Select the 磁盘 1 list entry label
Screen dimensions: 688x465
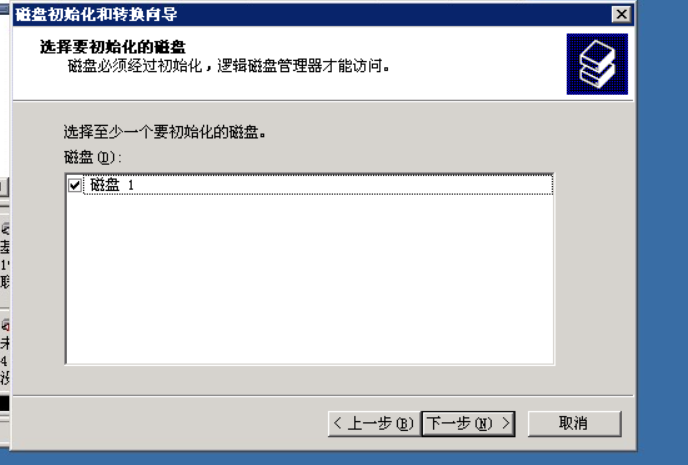tap(111, 185)
